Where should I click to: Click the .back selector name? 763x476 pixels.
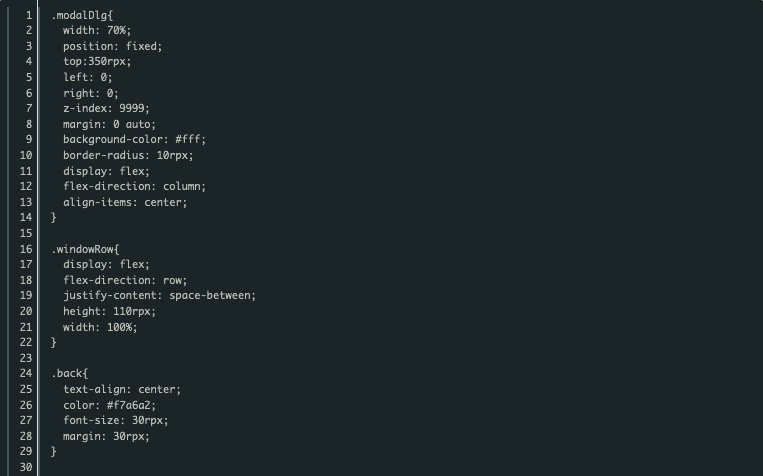(x=69, y=373)
